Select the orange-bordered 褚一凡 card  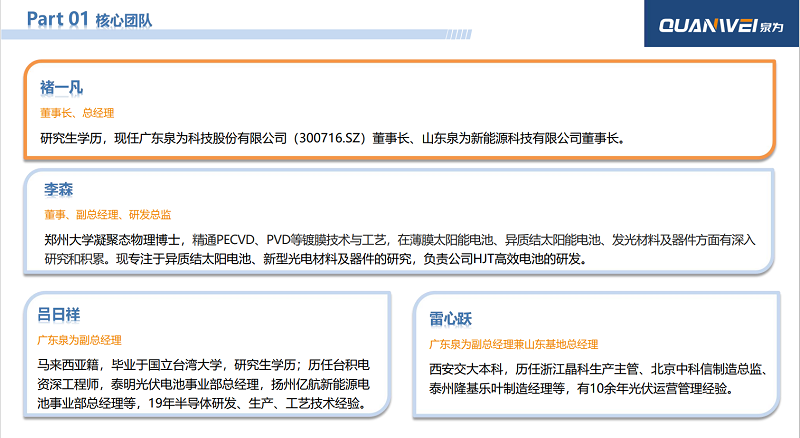400,110
